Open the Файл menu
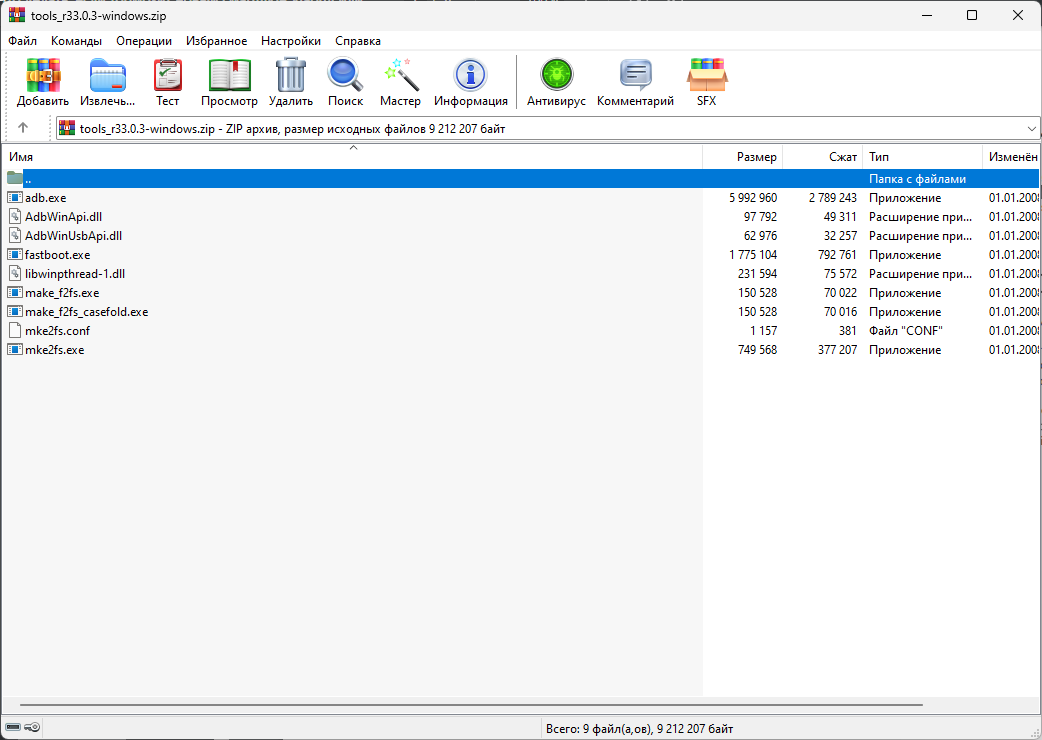Screen dimensions: 1042x740 pos(23,41)
